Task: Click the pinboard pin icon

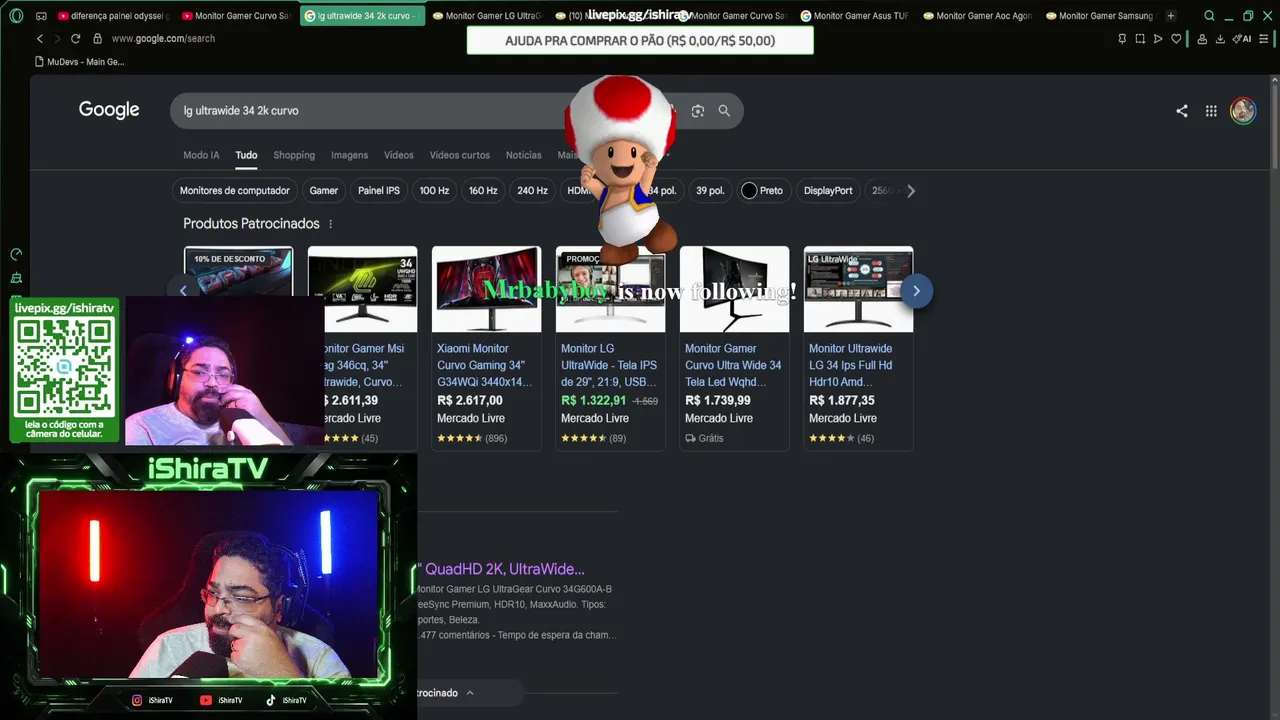Action: click(1122, 39)
